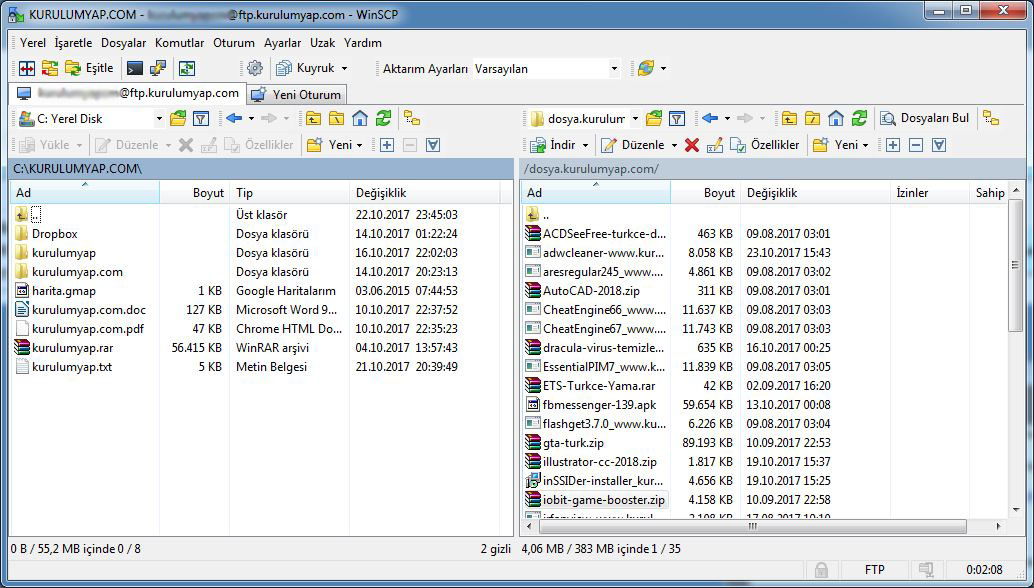This screenshot has width=1034, height=588.
Task: Go to home directory in local panel
Action: pyautogui.click(x=359, y=119)
